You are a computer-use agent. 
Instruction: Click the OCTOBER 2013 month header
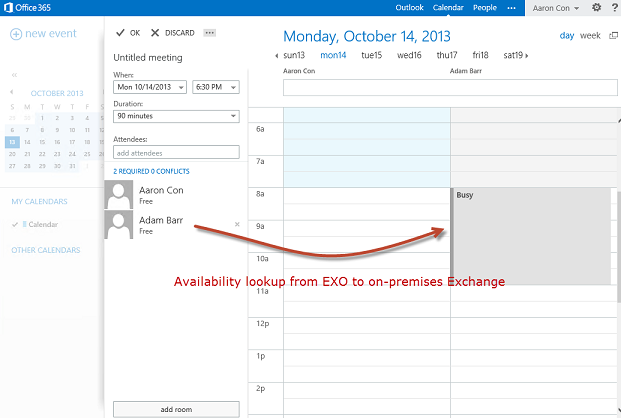57,93
